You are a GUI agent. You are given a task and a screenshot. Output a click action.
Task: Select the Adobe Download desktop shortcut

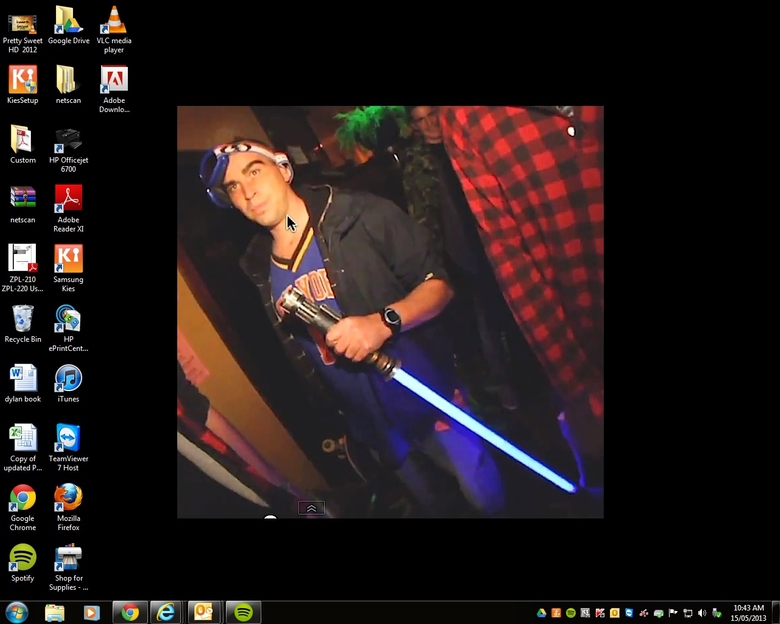114,89
